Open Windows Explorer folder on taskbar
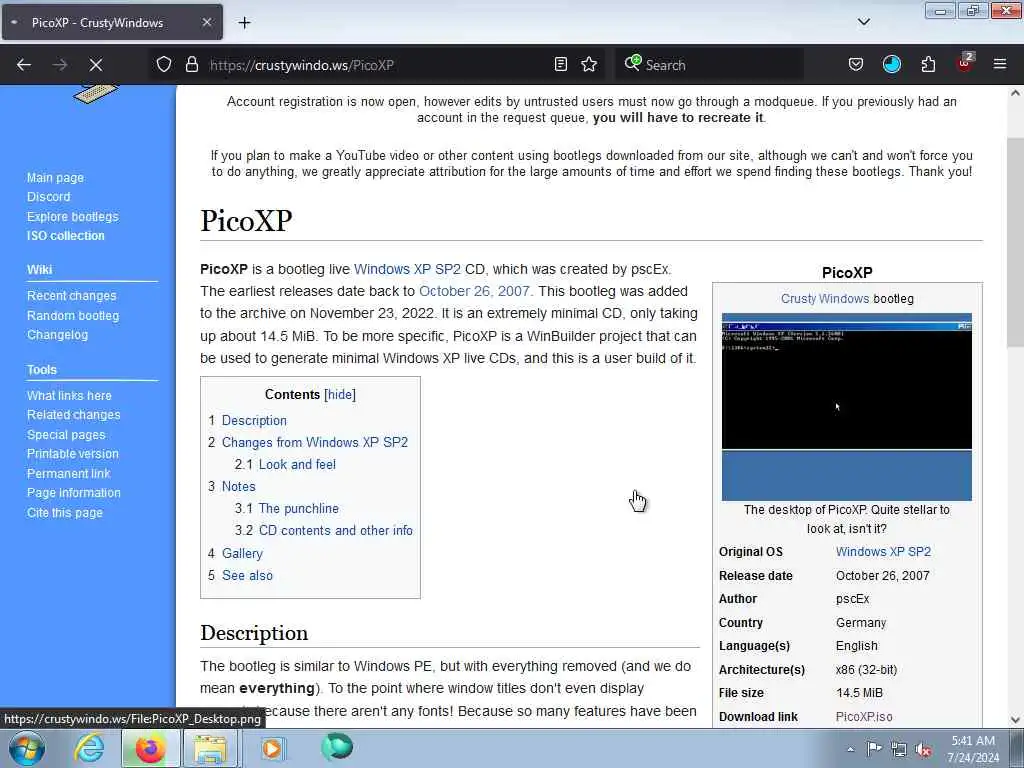Viewport: 1024px width, 768px height. tap(210, 748)
